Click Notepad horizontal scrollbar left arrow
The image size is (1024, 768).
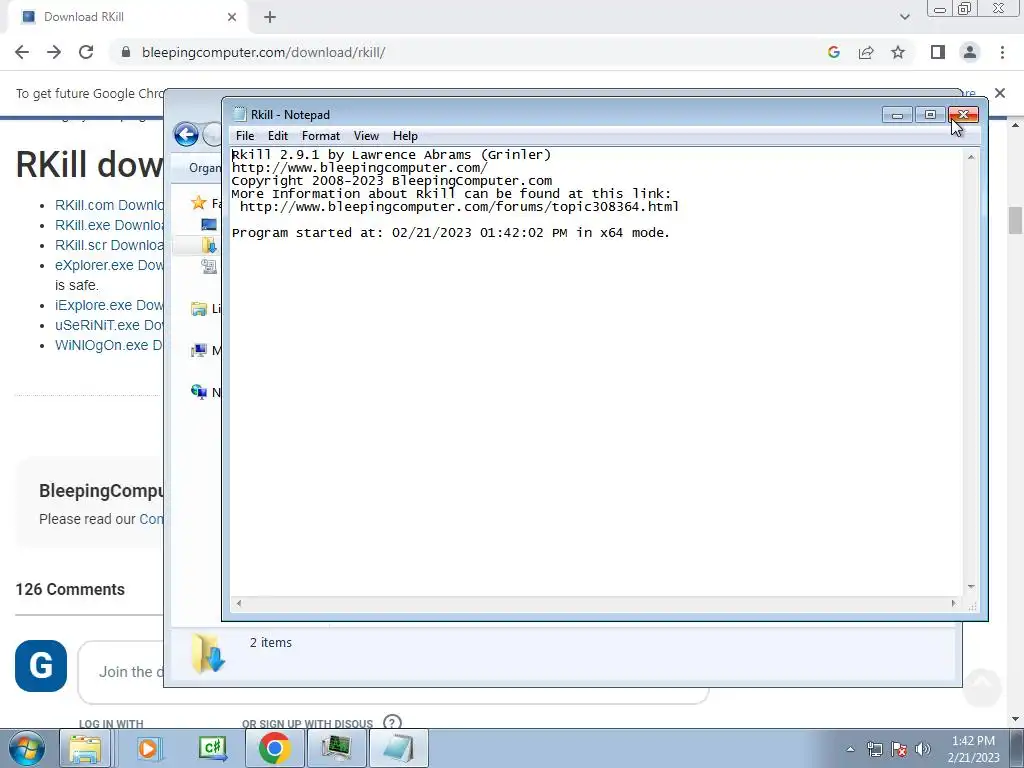tap(239, 603)
